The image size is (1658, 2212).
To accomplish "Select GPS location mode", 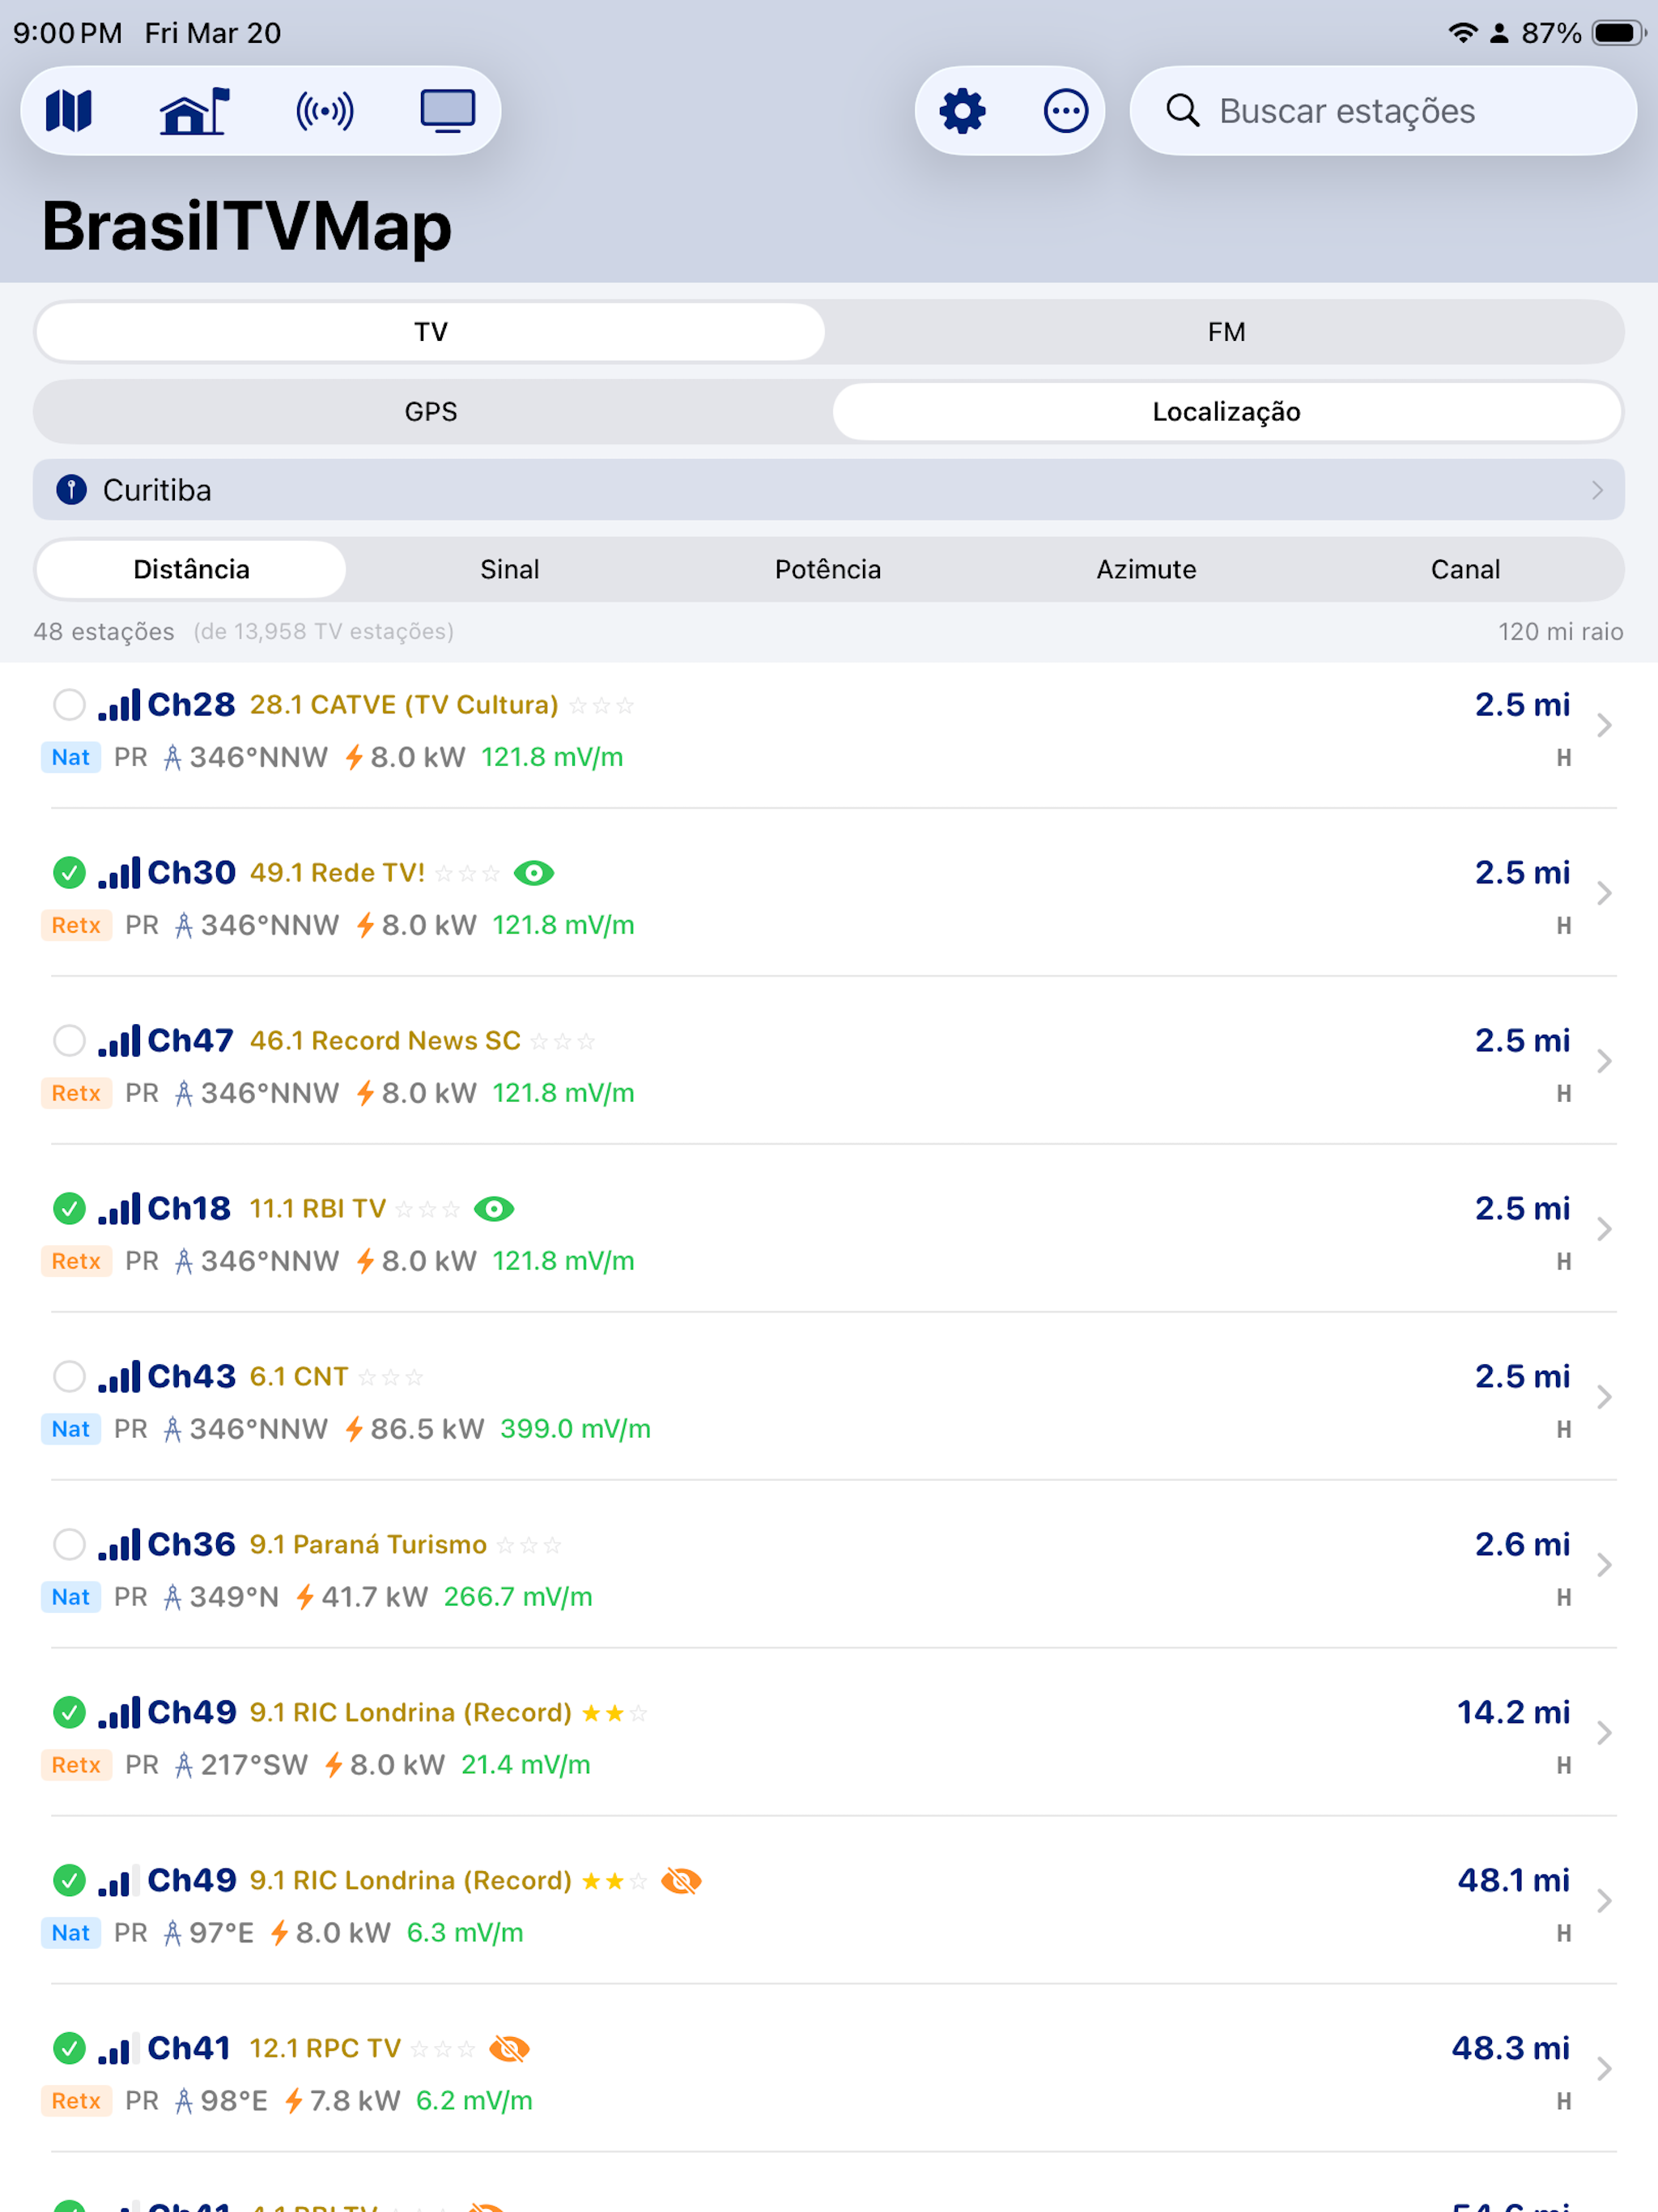I will click(431, 412).
